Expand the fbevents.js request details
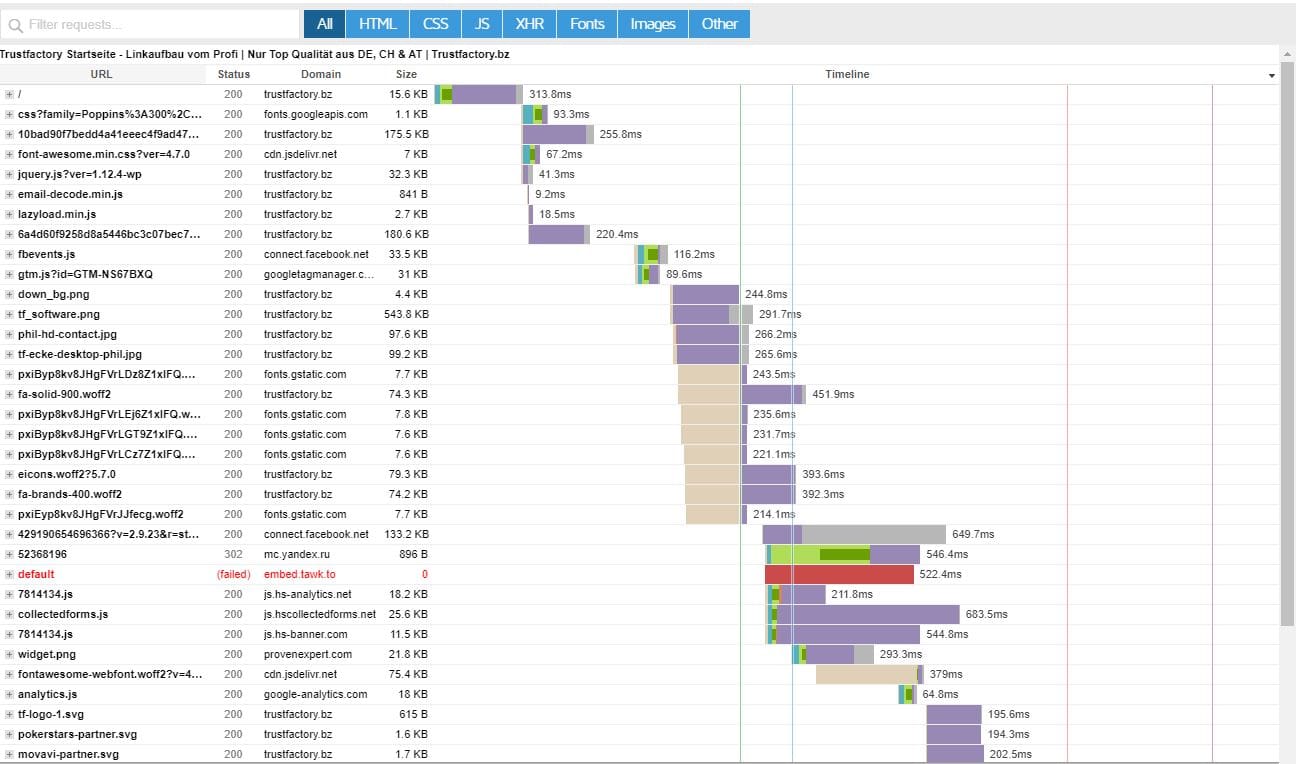Viewport: 1298px width, 764px height. (x=9, y=254)
